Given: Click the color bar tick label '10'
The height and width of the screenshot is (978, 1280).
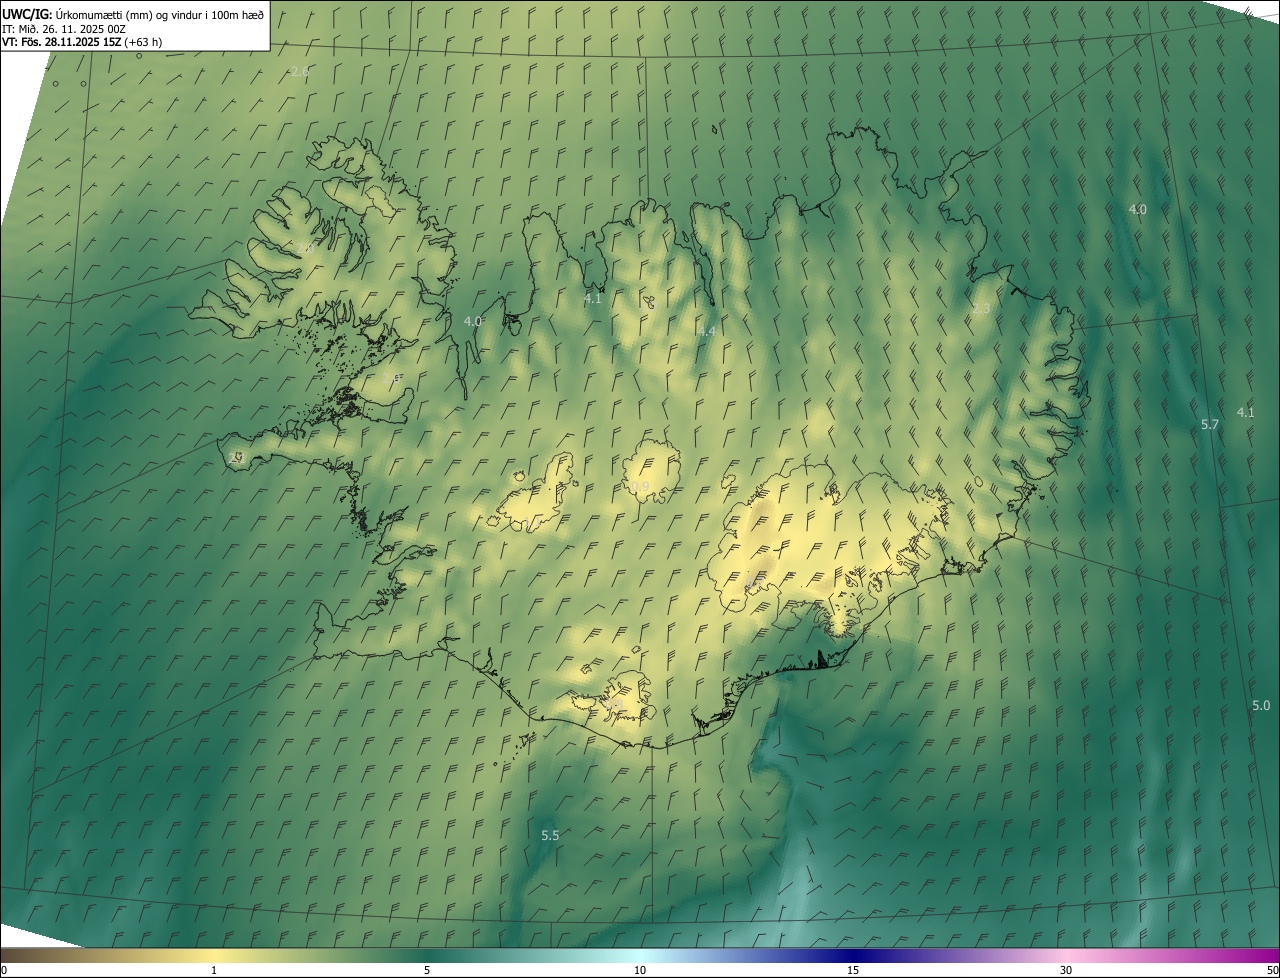Looking at the screenshot, I should coord(640,970).
